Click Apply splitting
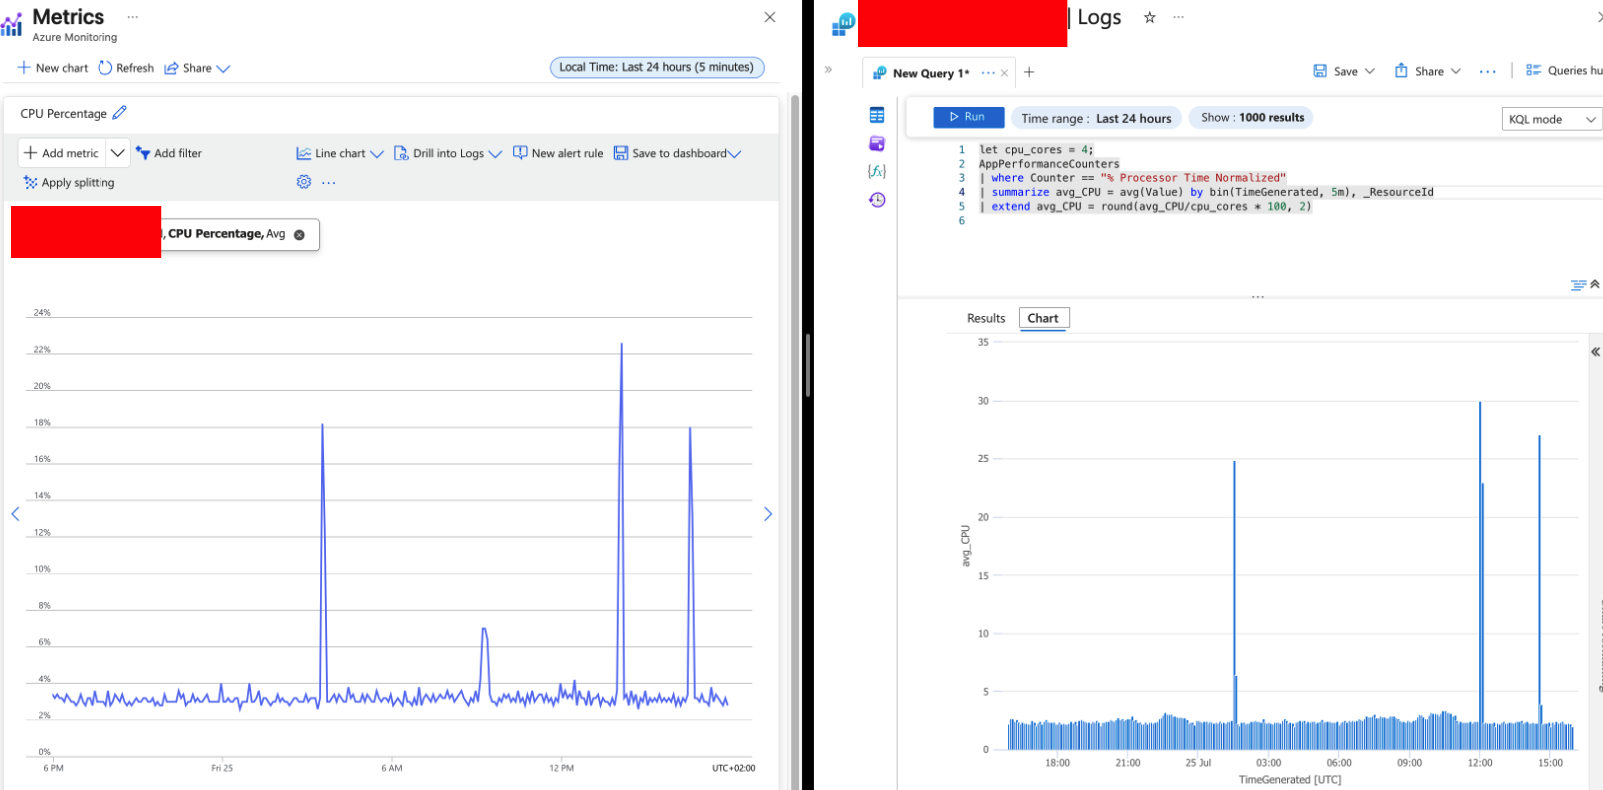1603x790 pixels. (x=69, y=182)
